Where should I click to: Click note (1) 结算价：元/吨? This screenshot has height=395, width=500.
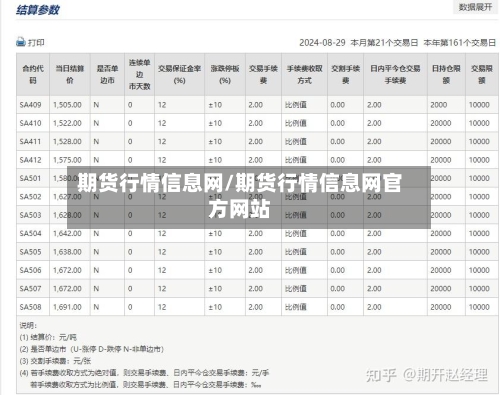pyautogui.click(x=48, y=337)
